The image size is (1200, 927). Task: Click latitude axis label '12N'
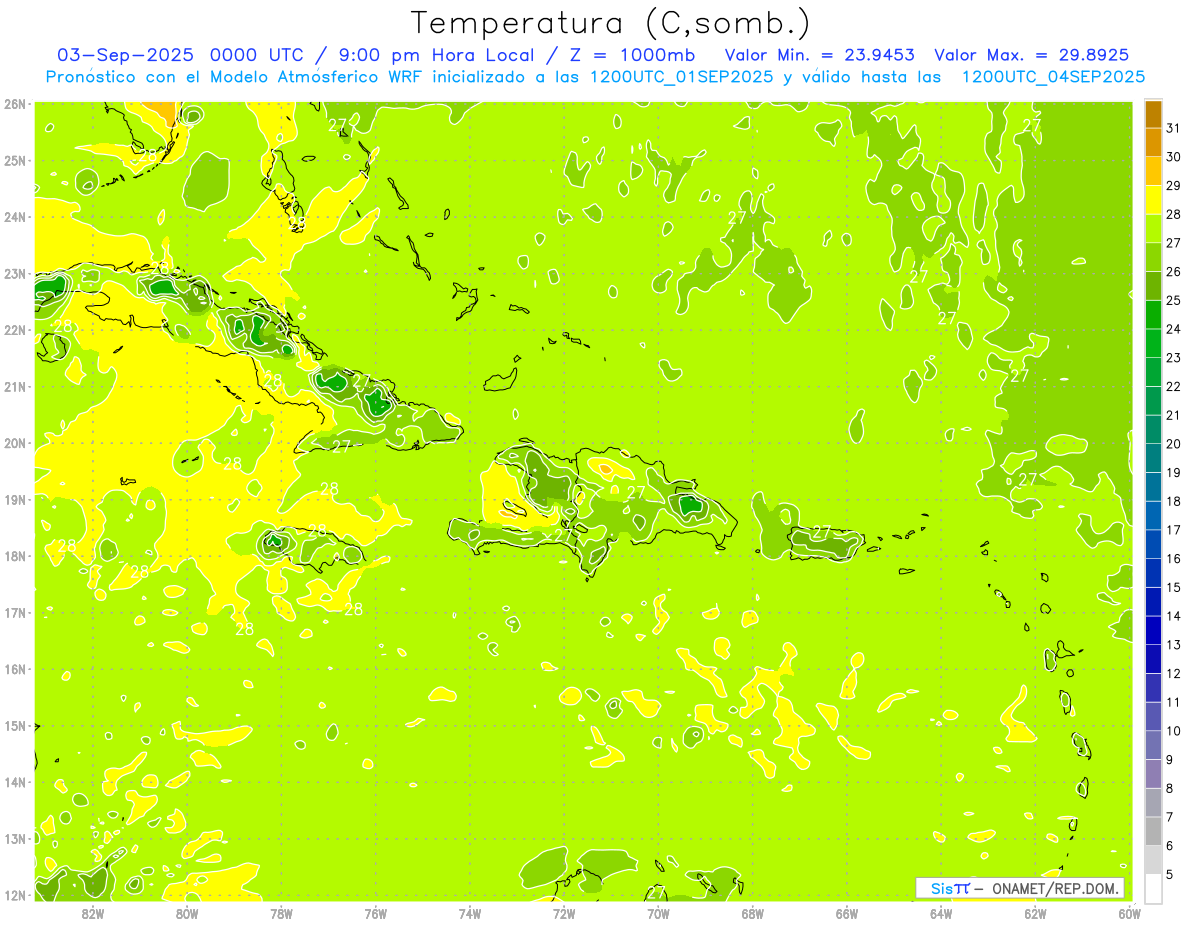(x=15, y=895)
